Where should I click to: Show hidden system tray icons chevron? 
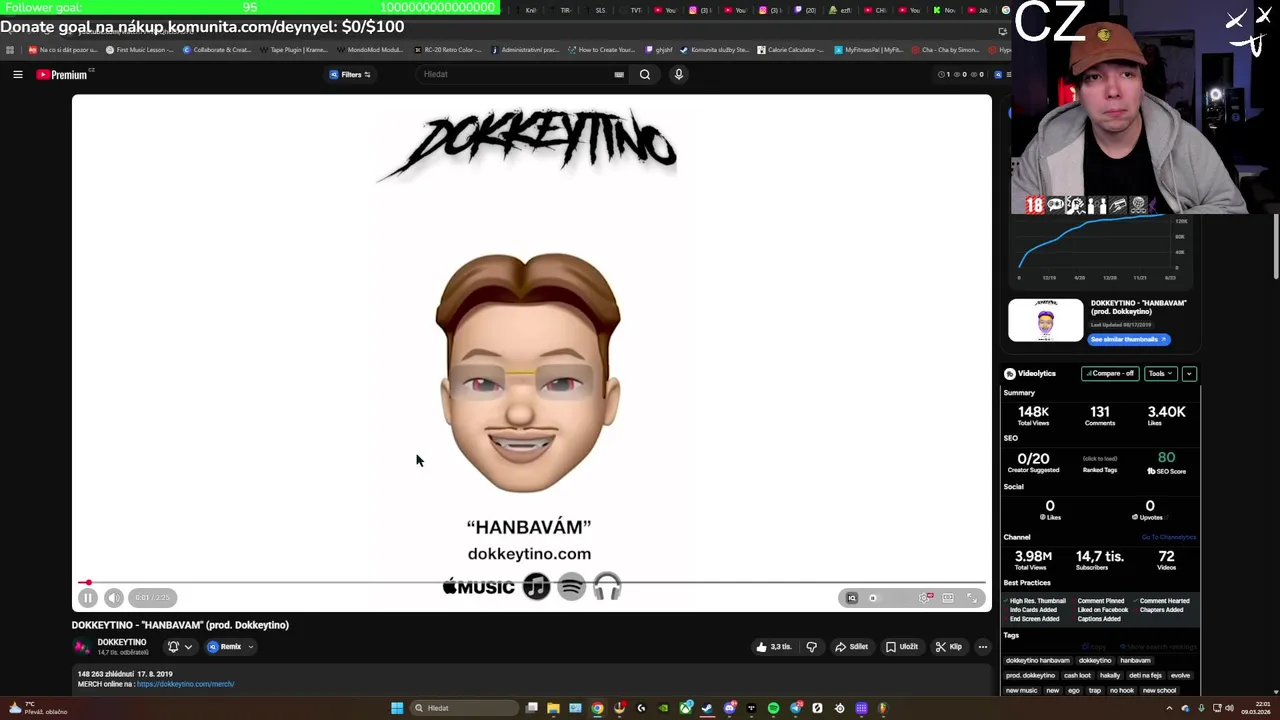(x=1169, y=708)
